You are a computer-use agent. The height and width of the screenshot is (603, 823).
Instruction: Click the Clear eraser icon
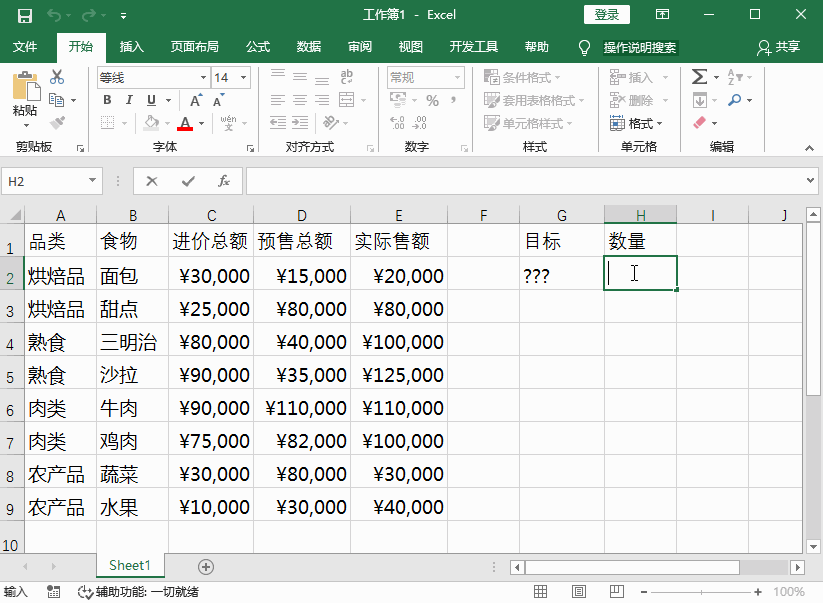[700, 123]
